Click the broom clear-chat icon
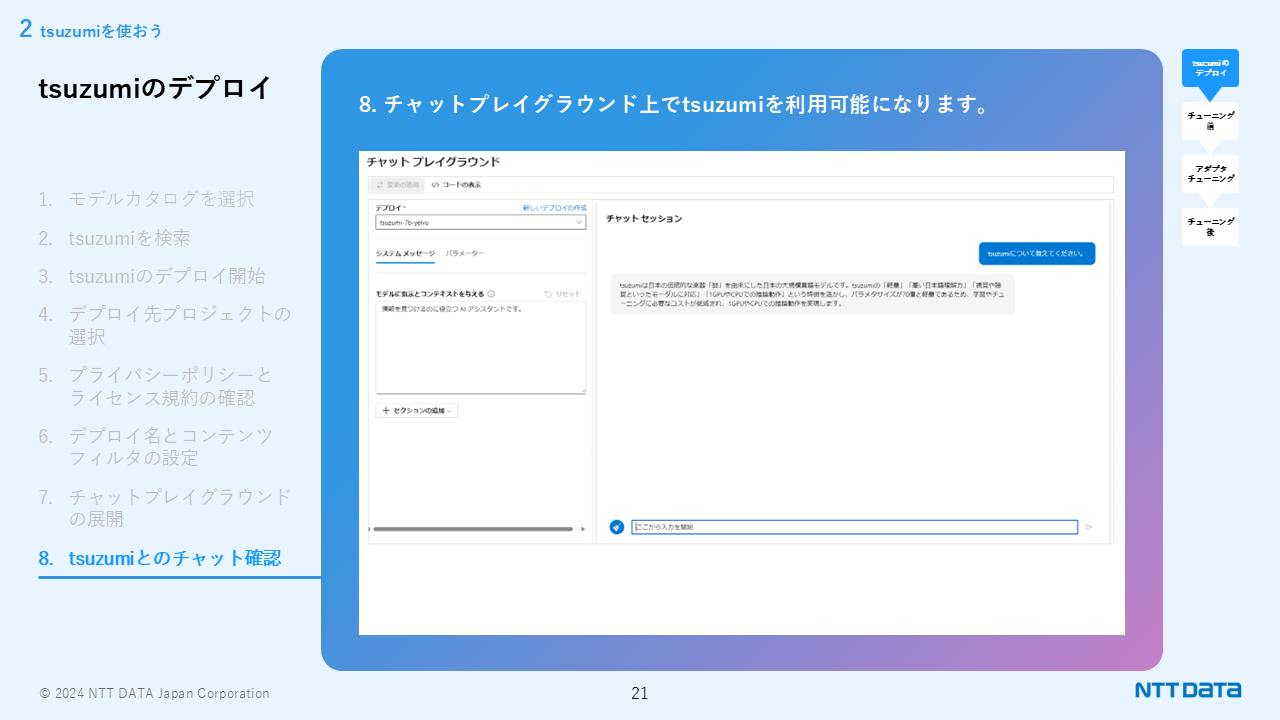 point(617,527)
